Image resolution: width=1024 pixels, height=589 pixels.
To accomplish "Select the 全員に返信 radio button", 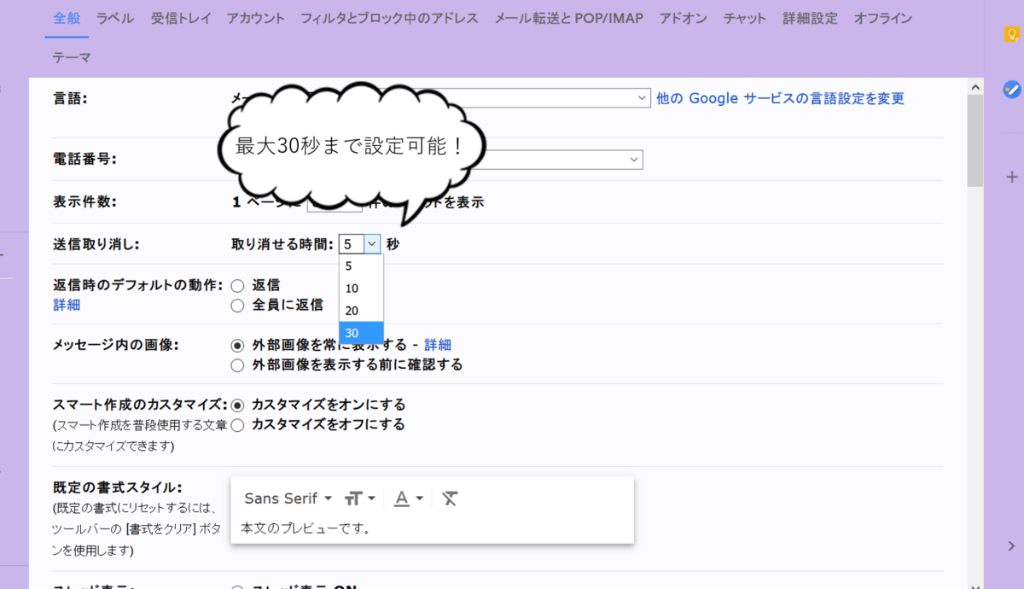I will click(x=237, y=306).
